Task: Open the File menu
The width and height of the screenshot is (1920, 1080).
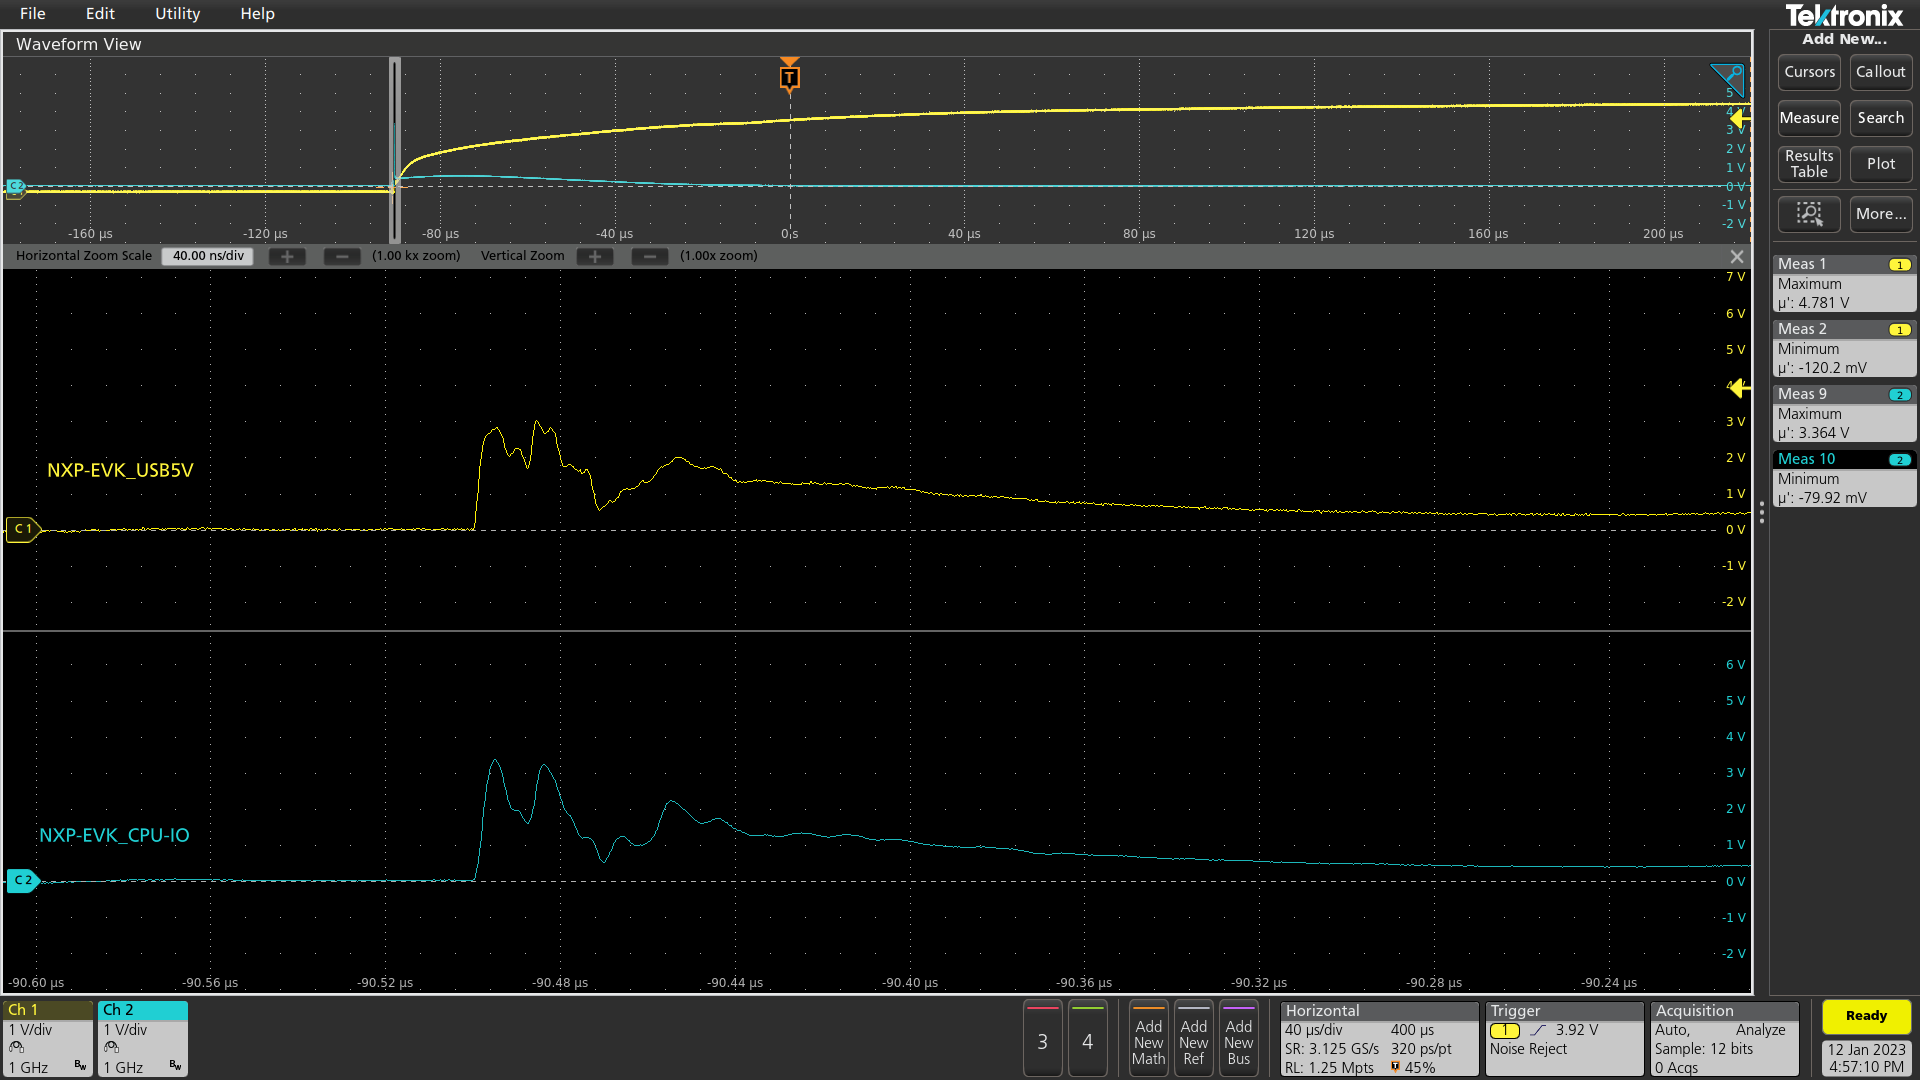Action: [32, 13]
